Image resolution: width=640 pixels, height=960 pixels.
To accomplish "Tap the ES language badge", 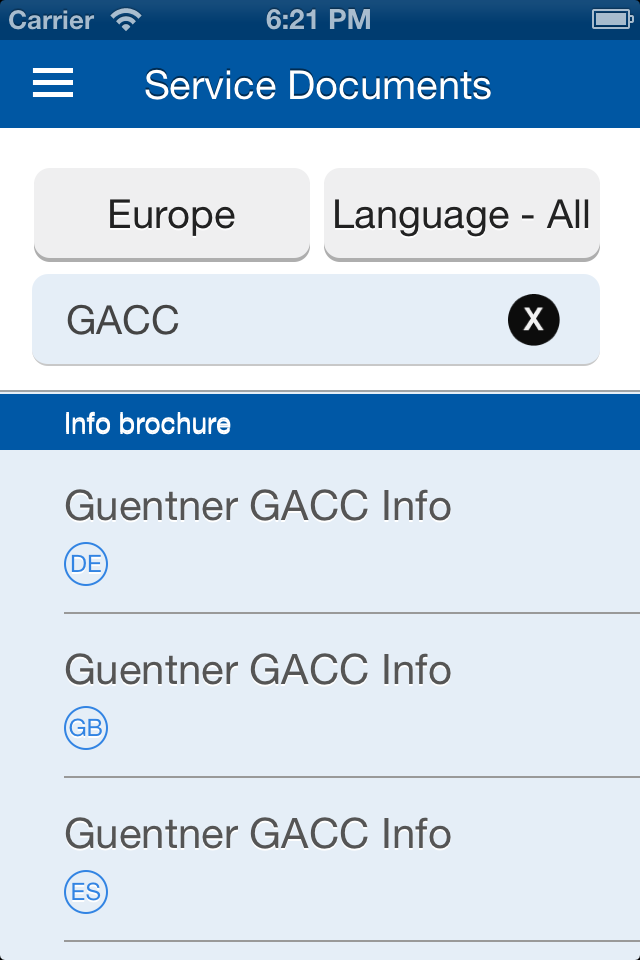I will point(86,892).
